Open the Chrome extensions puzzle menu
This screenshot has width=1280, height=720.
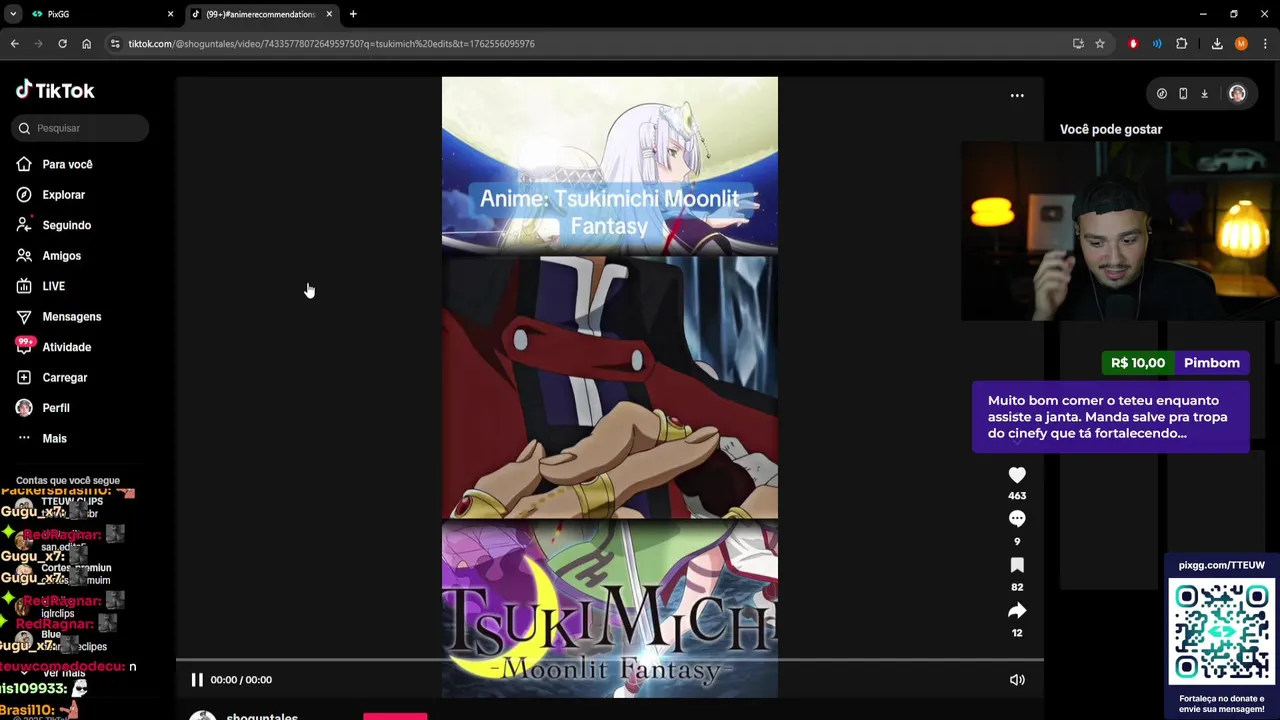[x=1181, y=44]
